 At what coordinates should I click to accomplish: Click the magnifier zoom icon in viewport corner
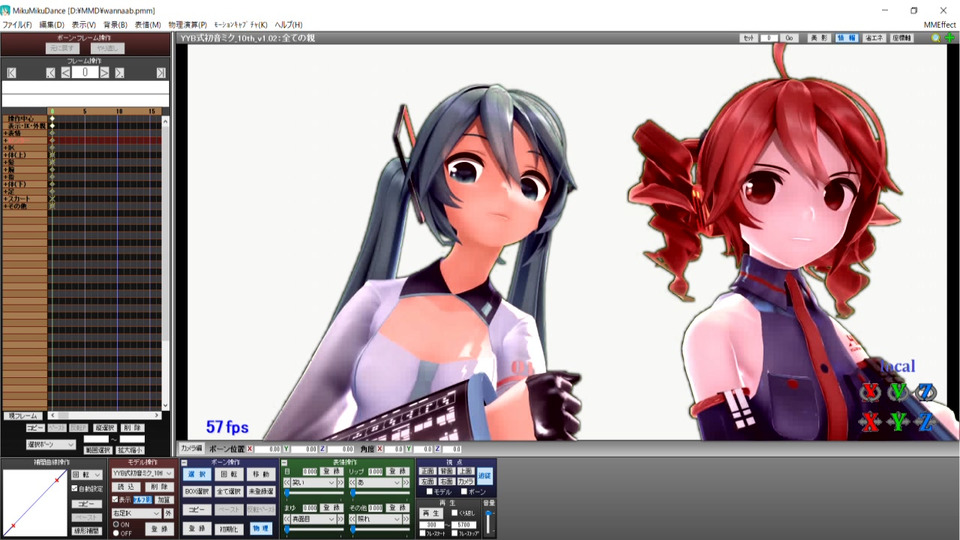pyautogui.click(x=936, y=38)
